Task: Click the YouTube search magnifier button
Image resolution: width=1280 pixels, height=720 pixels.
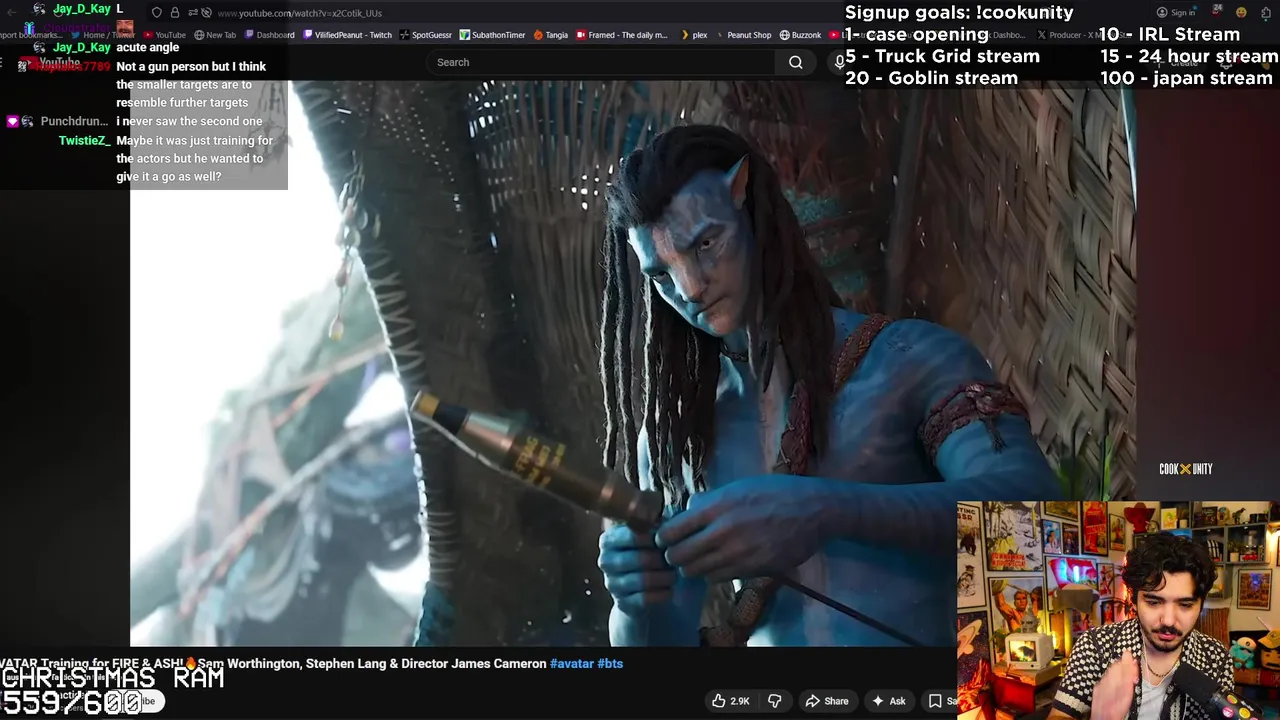Action: (x=795, y=62)
